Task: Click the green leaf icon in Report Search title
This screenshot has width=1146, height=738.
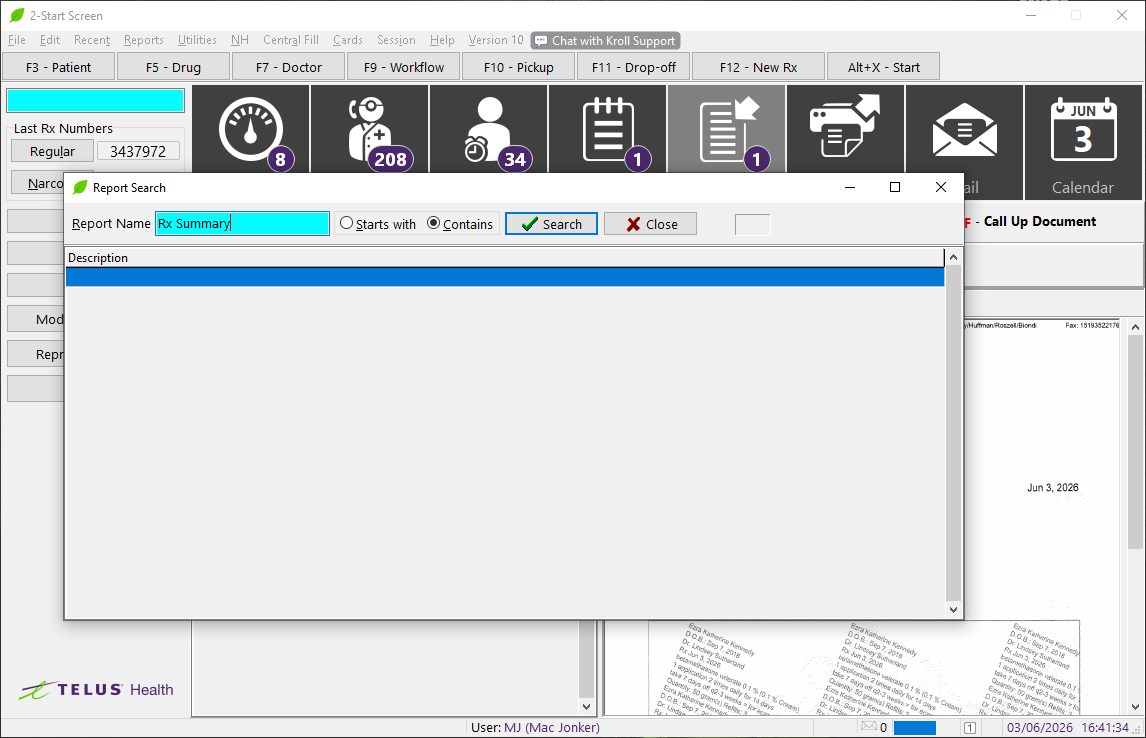Action: point(80,188)
